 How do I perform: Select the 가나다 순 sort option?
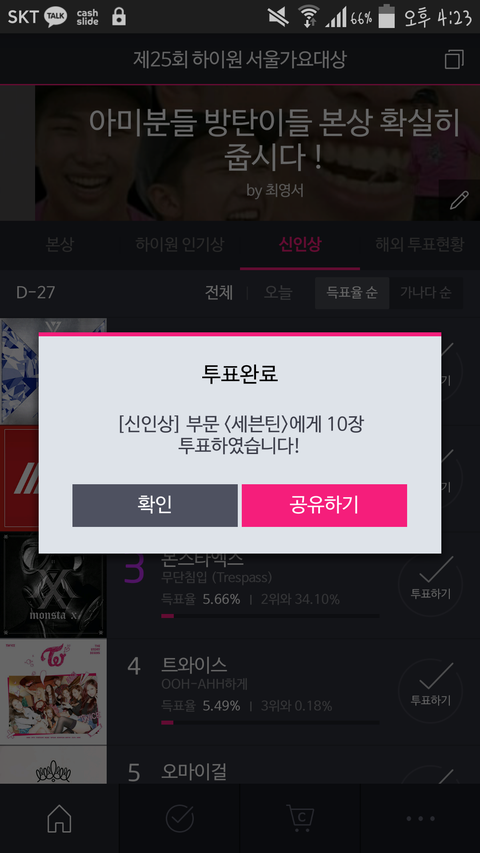pyautogui.click(x=426, y=293)
